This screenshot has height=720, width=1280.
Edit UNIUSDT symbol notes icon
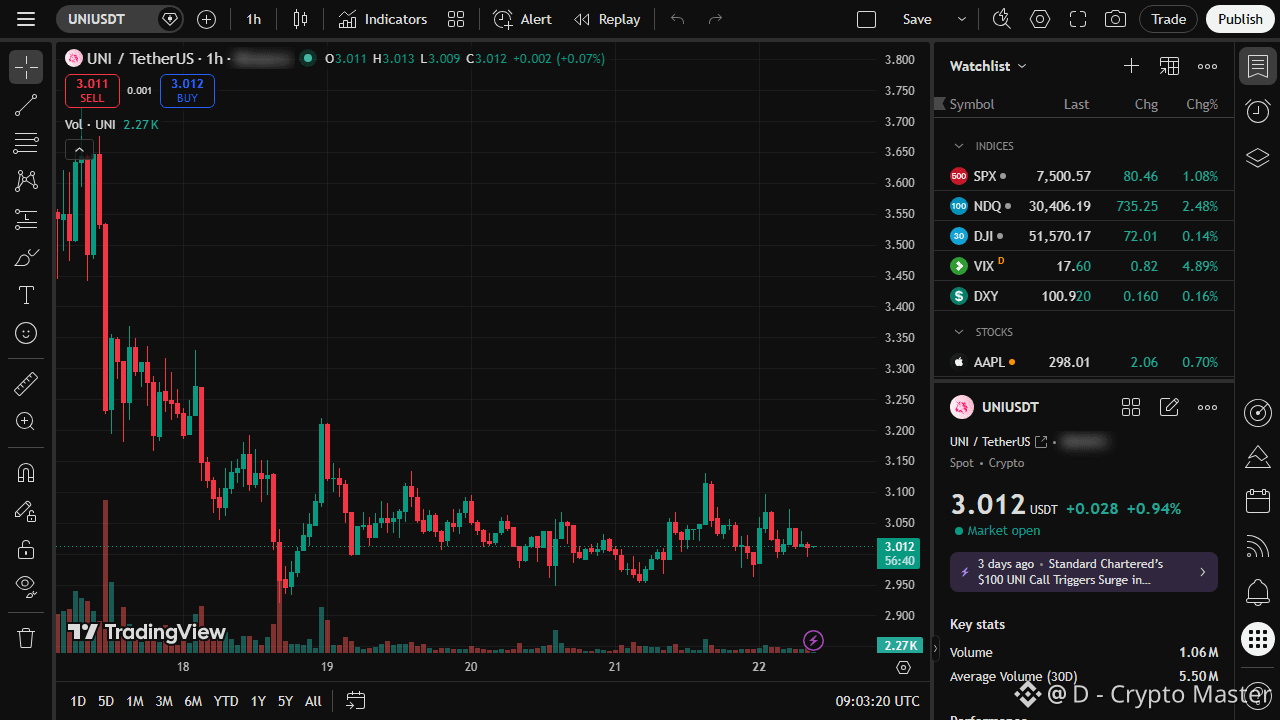click(1169, 407)
